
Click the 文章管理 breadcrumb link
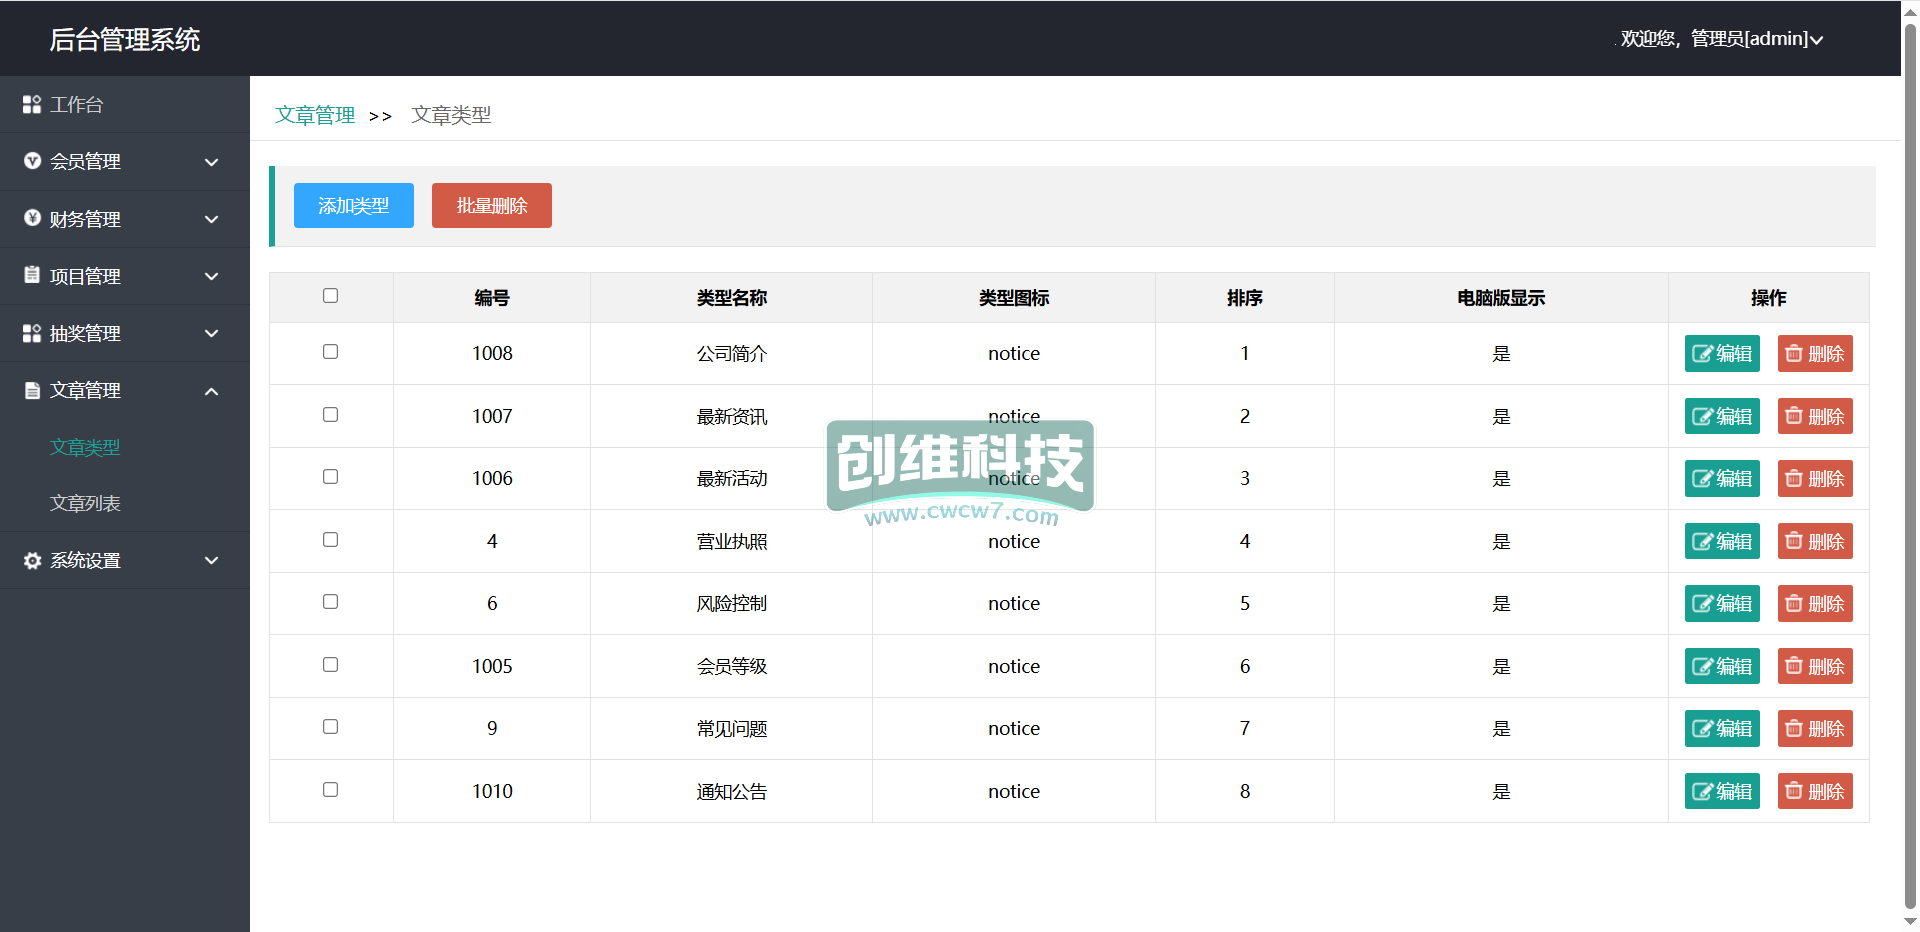[x=315, y=115]
